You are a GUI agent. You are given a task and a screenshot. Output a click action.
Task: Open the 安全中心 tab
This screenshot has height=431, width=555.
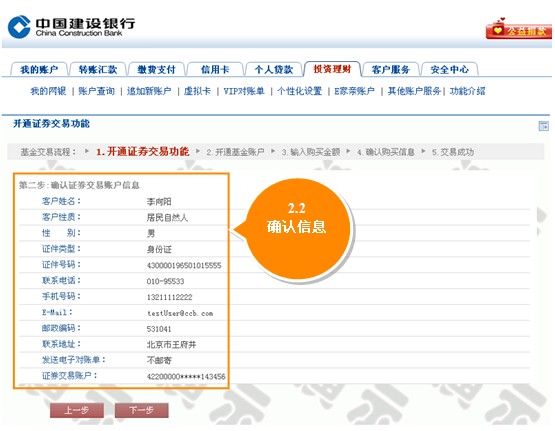click(450, 69)
